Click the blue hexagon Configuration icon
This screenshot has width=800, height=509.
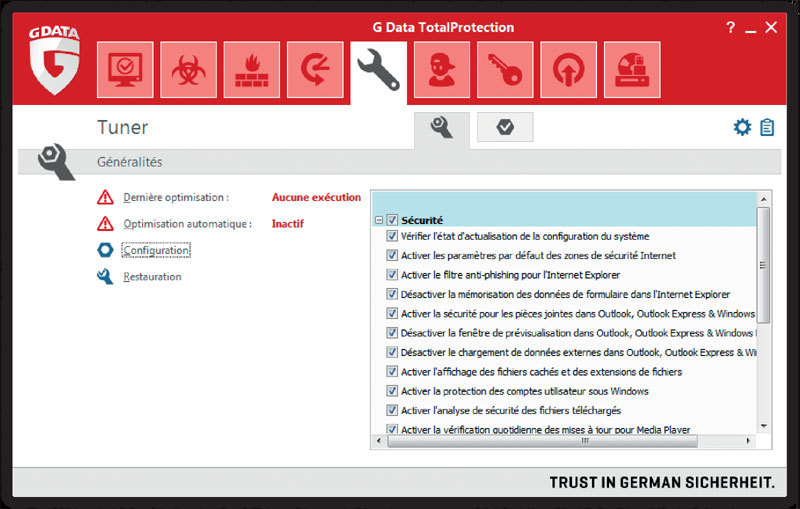coord(105,250)
